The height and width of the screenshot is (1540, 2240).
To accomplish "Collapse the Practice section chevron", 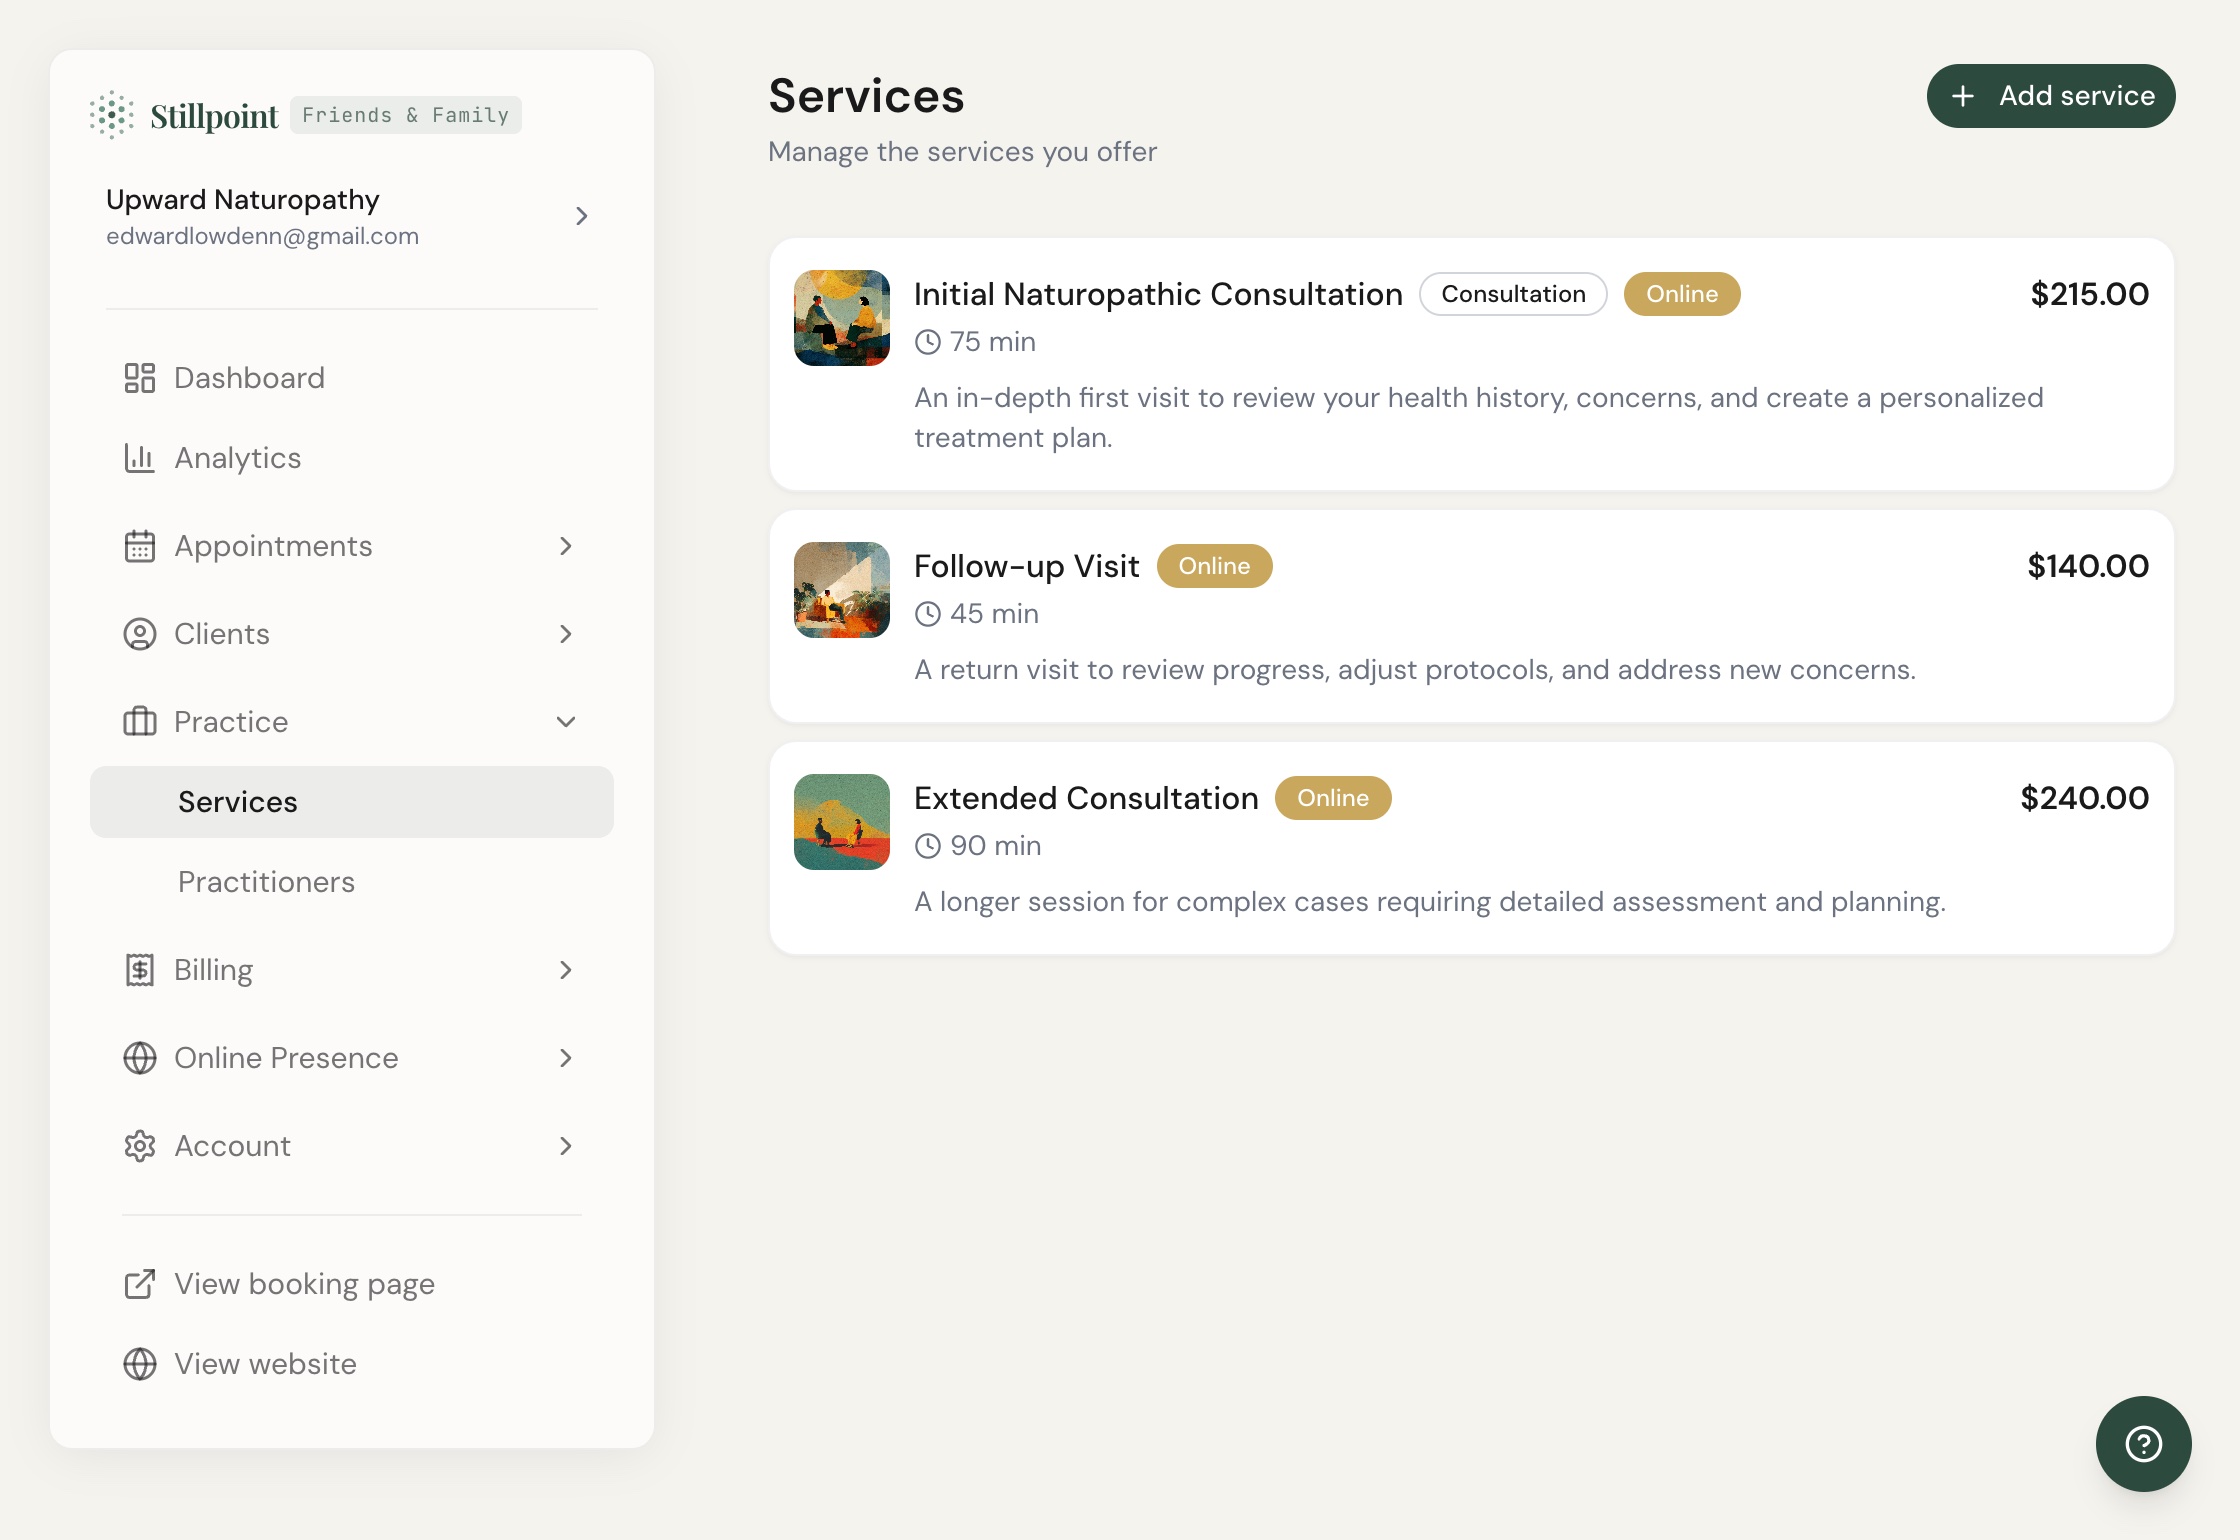I will point(566,722).
